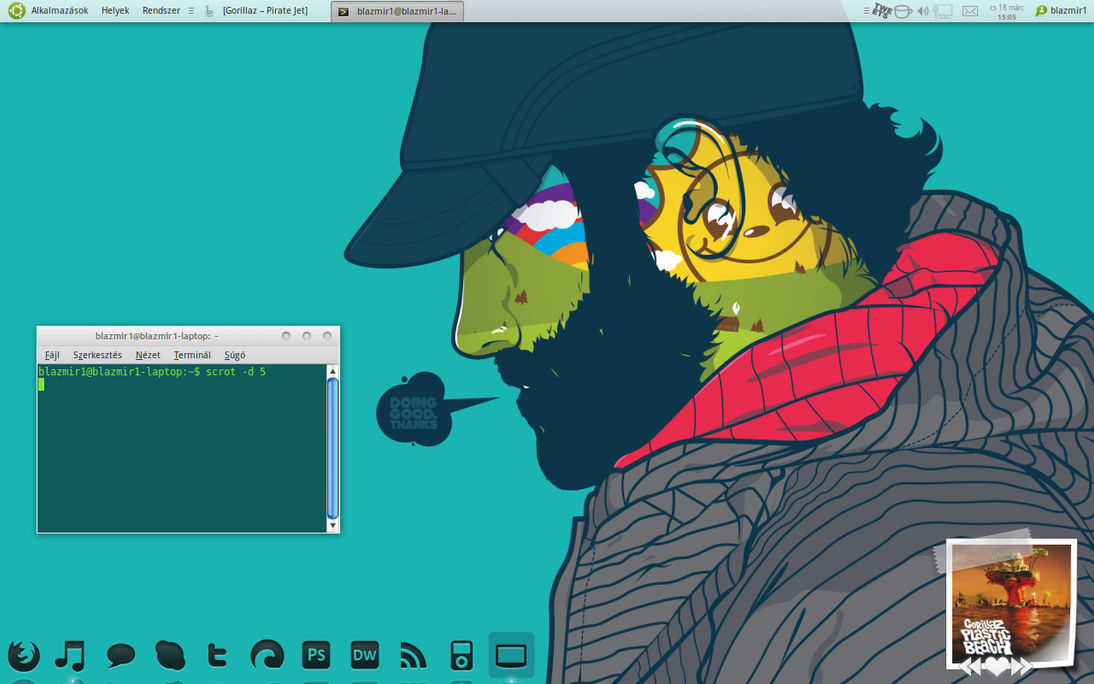Viewport: 1094px width, 684px height.
Task: Click the panel grip handle before Tweets icon
Action: pyautogui.click(x=867, y=10)
